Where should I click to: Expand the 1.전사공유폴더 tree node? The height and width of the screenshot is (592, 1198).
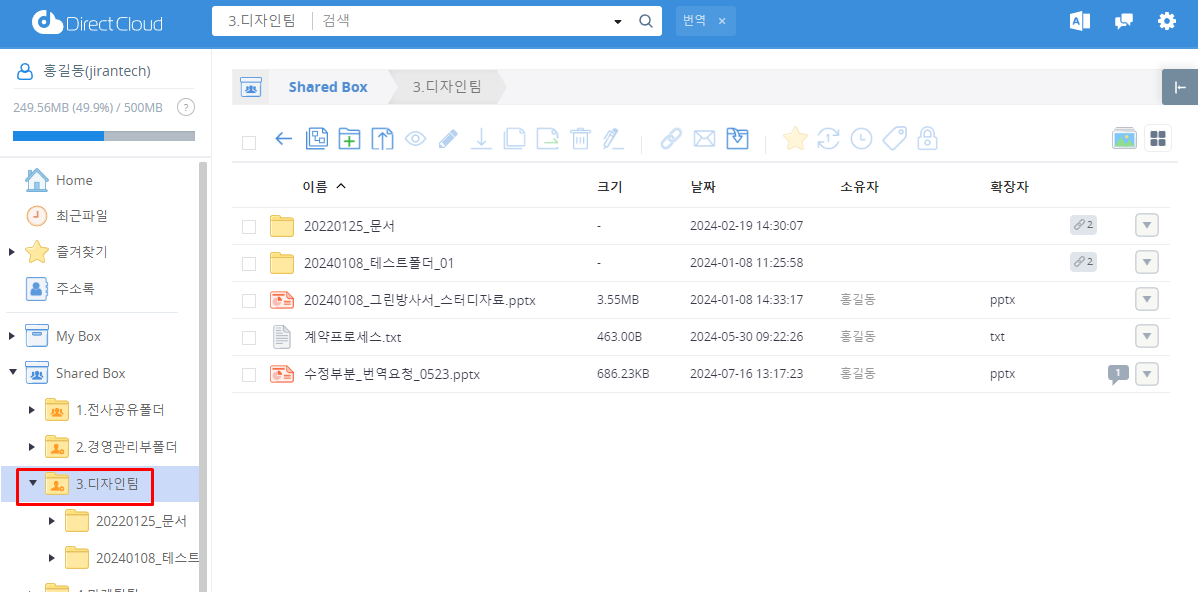point(32,410)
